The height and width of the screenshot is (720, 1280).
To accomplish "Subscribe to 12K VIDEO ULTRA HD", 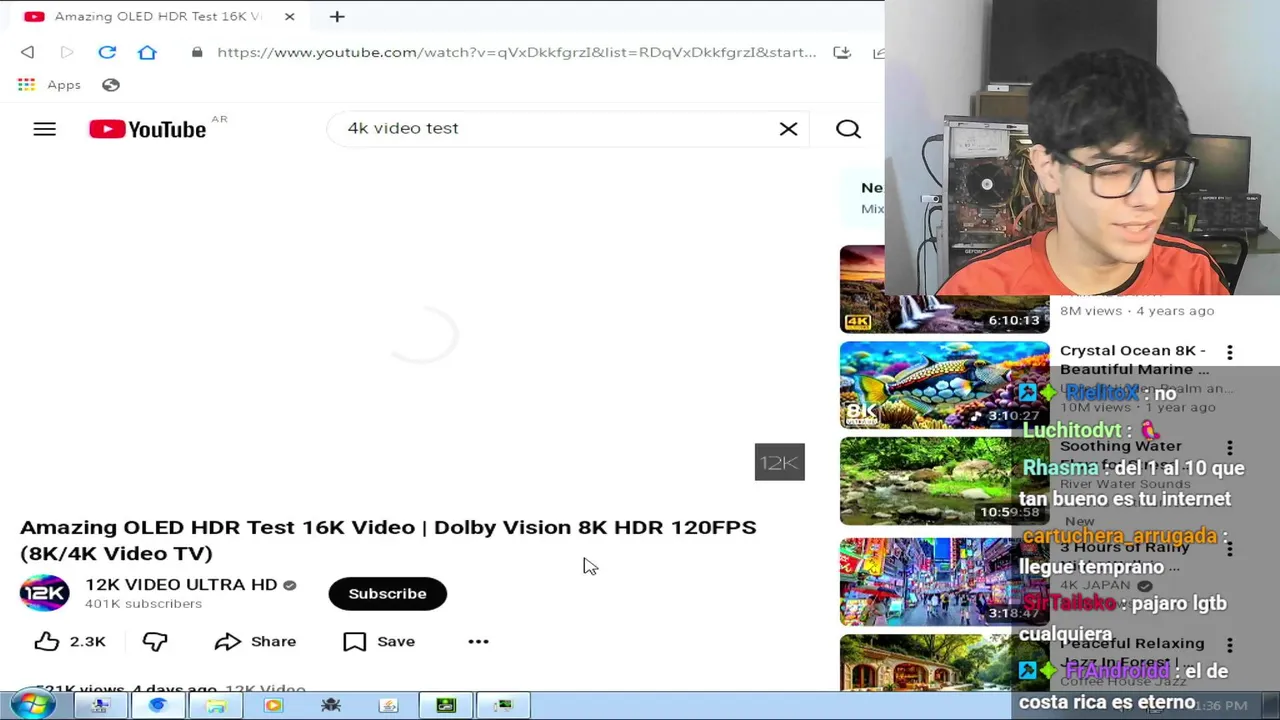I will [x=387, y=593].
